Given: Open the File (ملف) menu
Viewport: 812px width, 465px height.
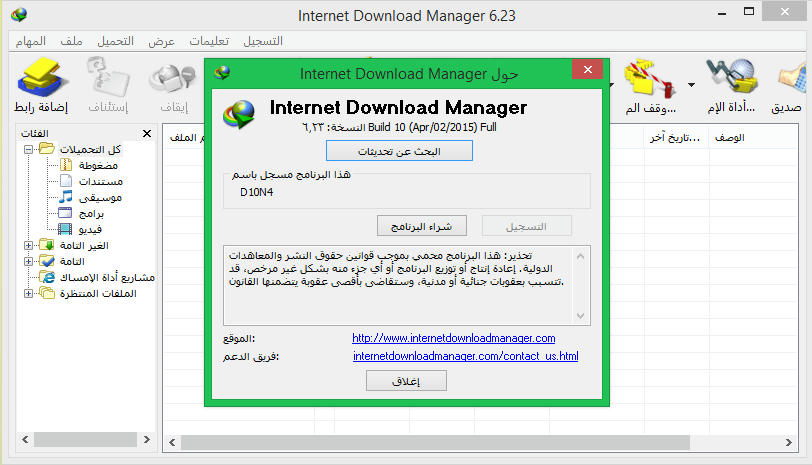Looking at the screenshot, I should (71, 41).
